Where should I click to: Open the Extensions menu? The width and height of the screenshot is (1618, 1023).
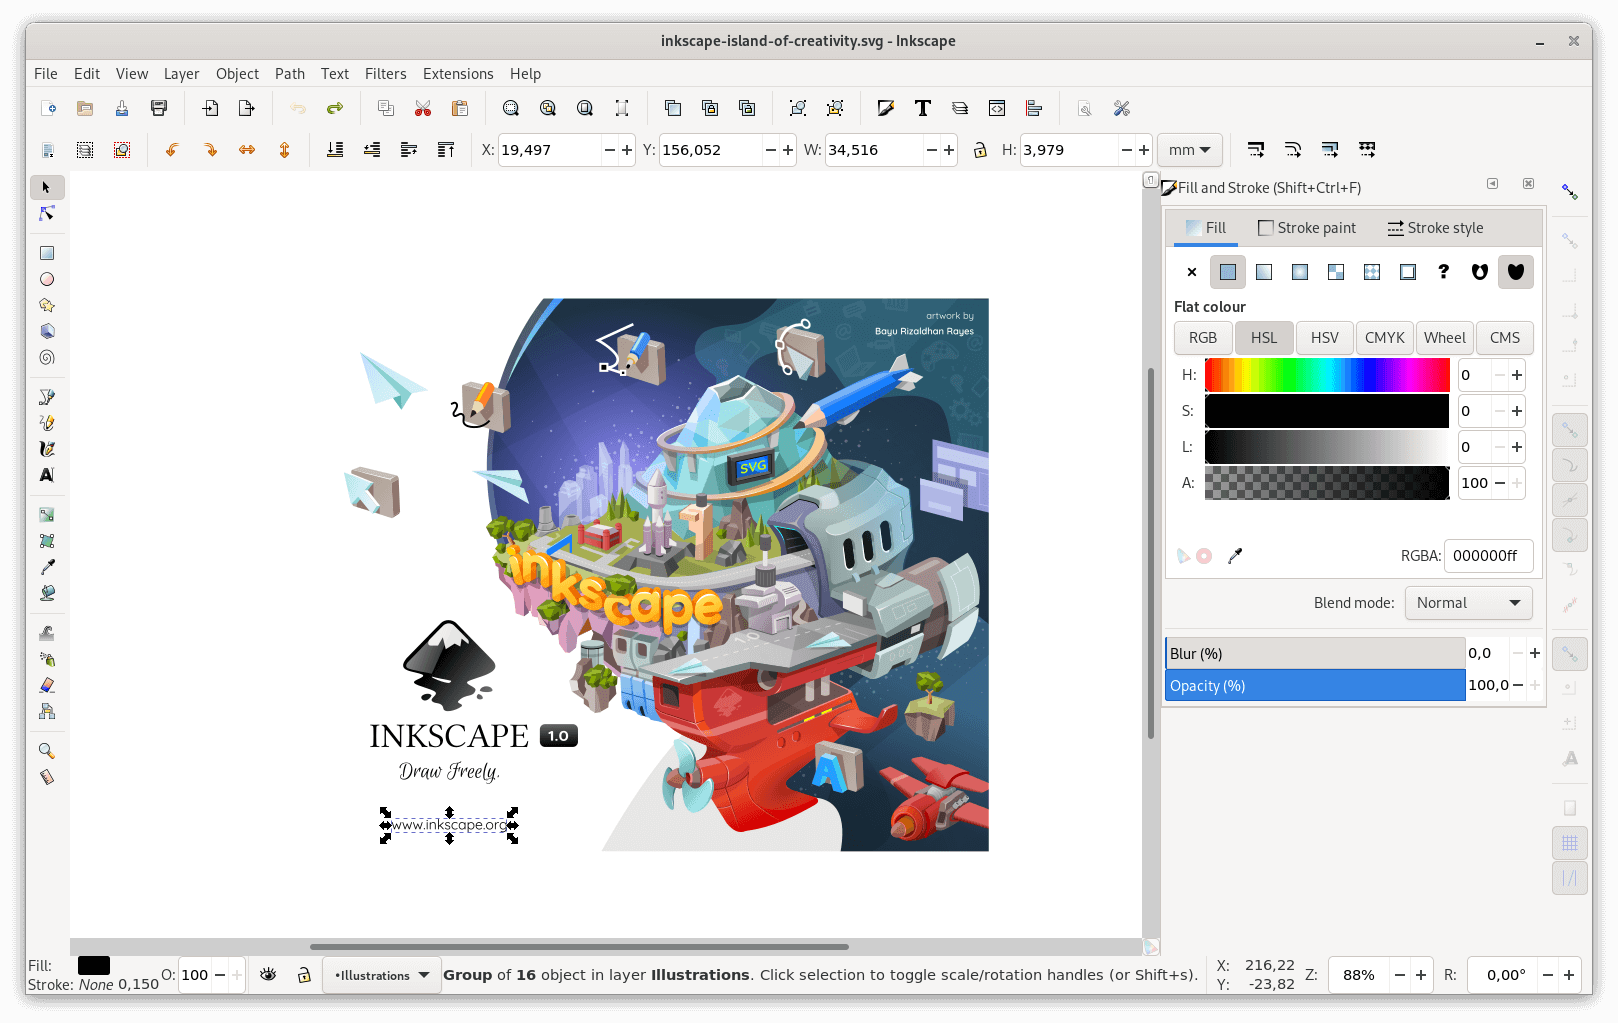pos(458,74)
